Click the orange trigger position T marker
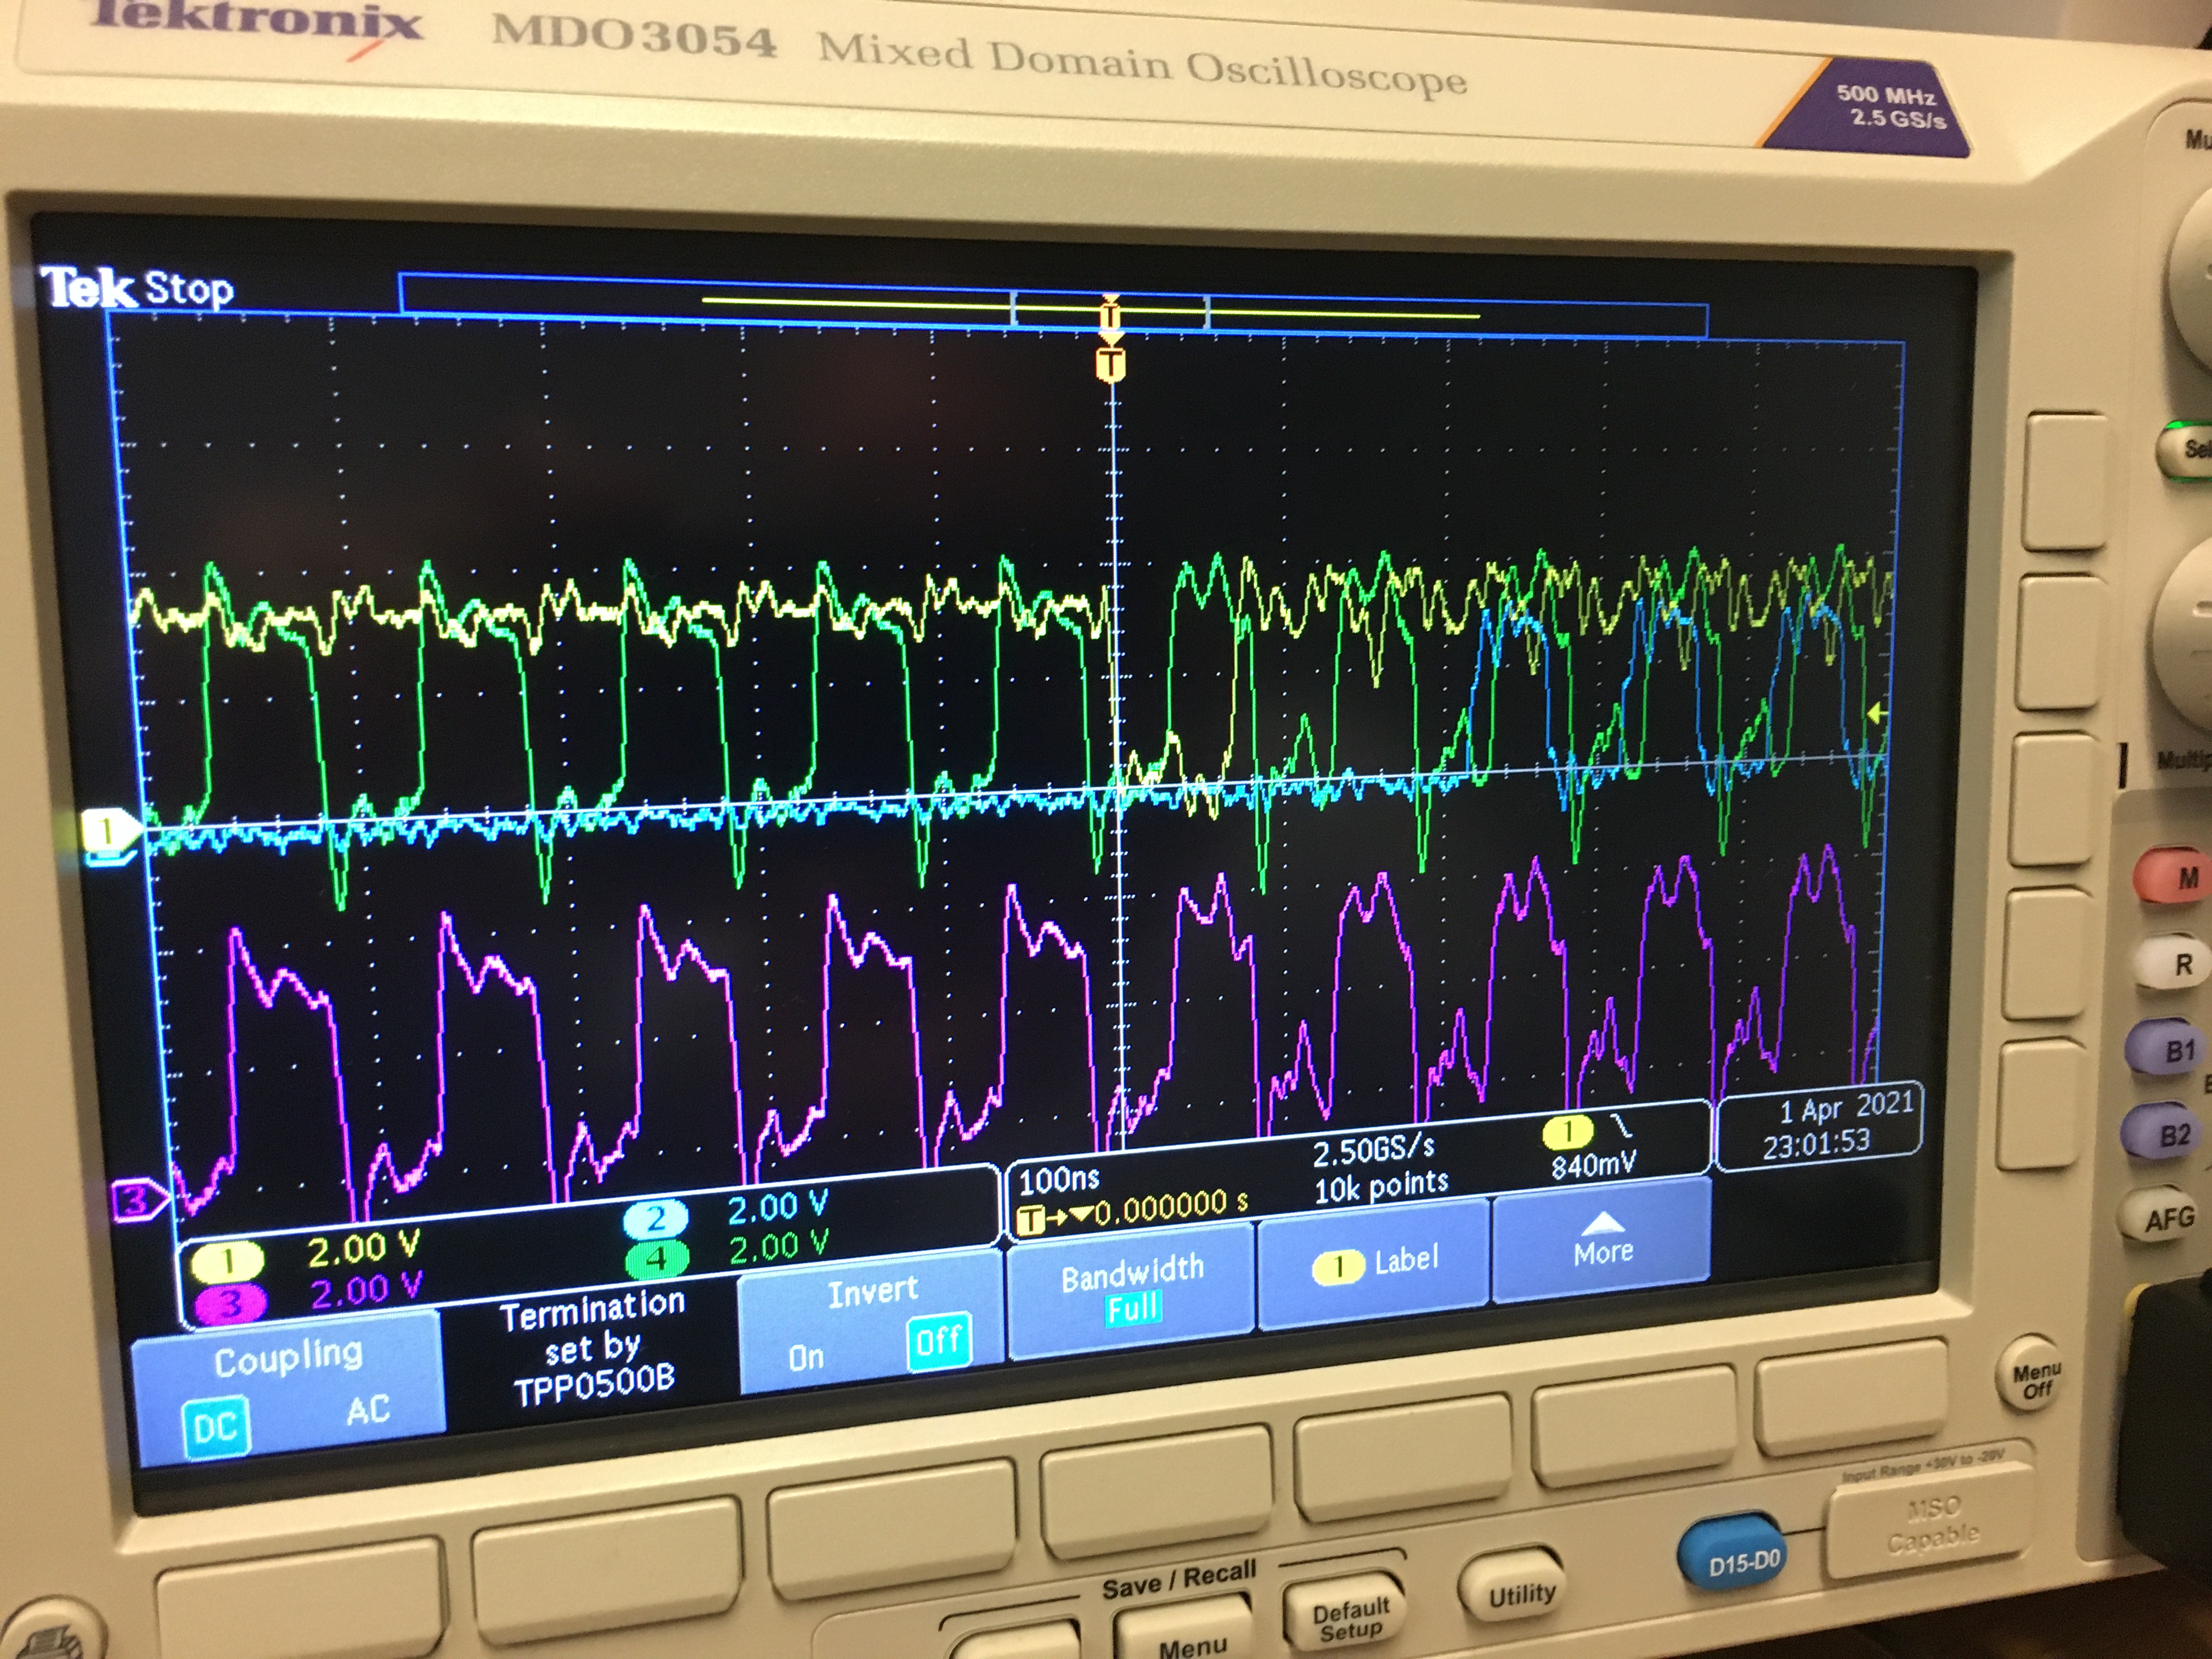The height and width of the screenshot is (1659, 2212). [1110, 364]
